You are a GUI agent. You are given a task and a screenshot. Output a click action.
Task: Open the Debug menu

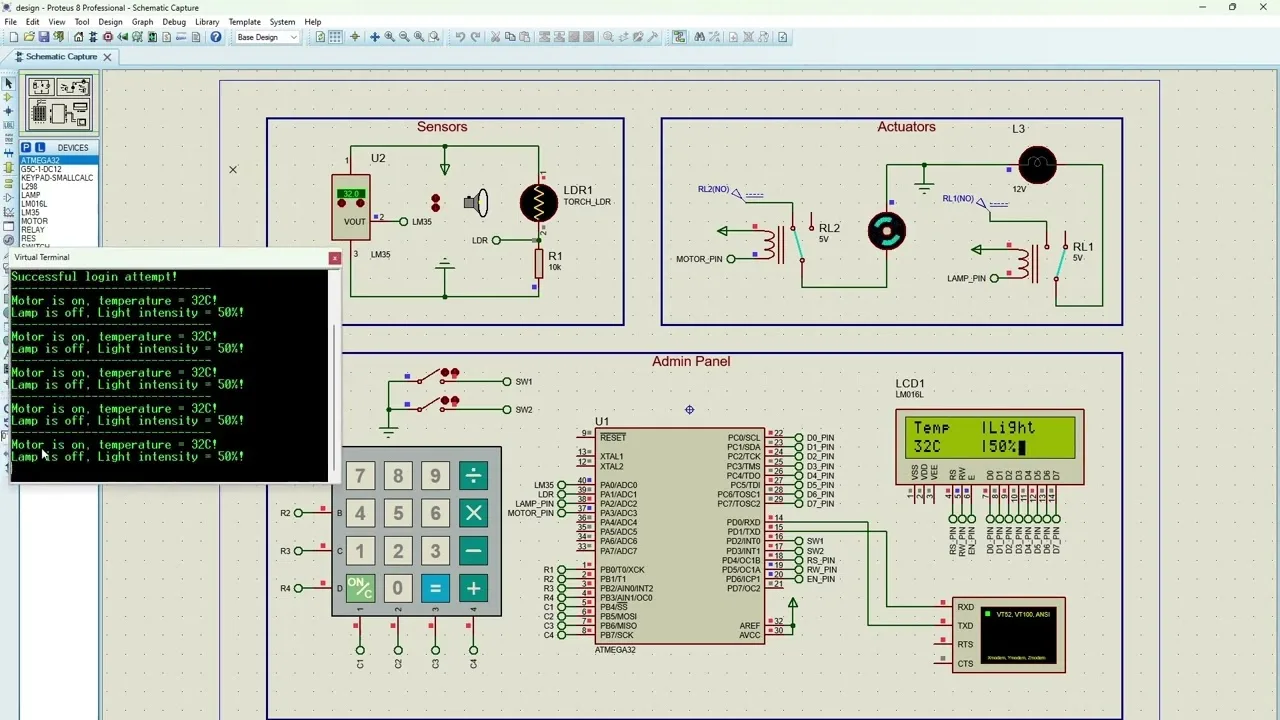[174, 21]
